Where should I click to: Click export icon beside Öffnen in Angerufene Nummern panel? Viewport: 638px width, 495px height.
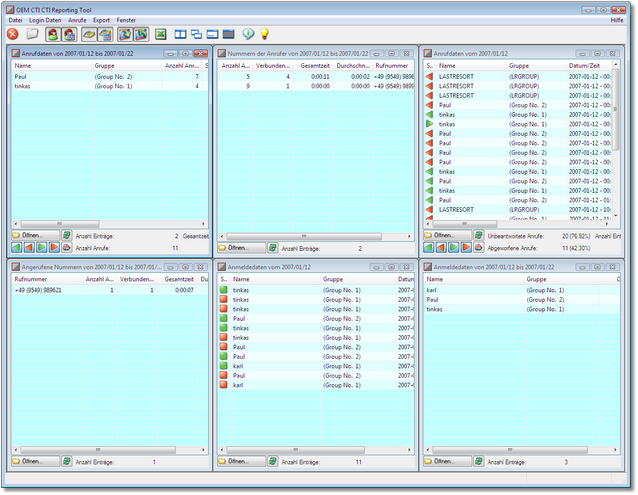[x=67, y=462]
